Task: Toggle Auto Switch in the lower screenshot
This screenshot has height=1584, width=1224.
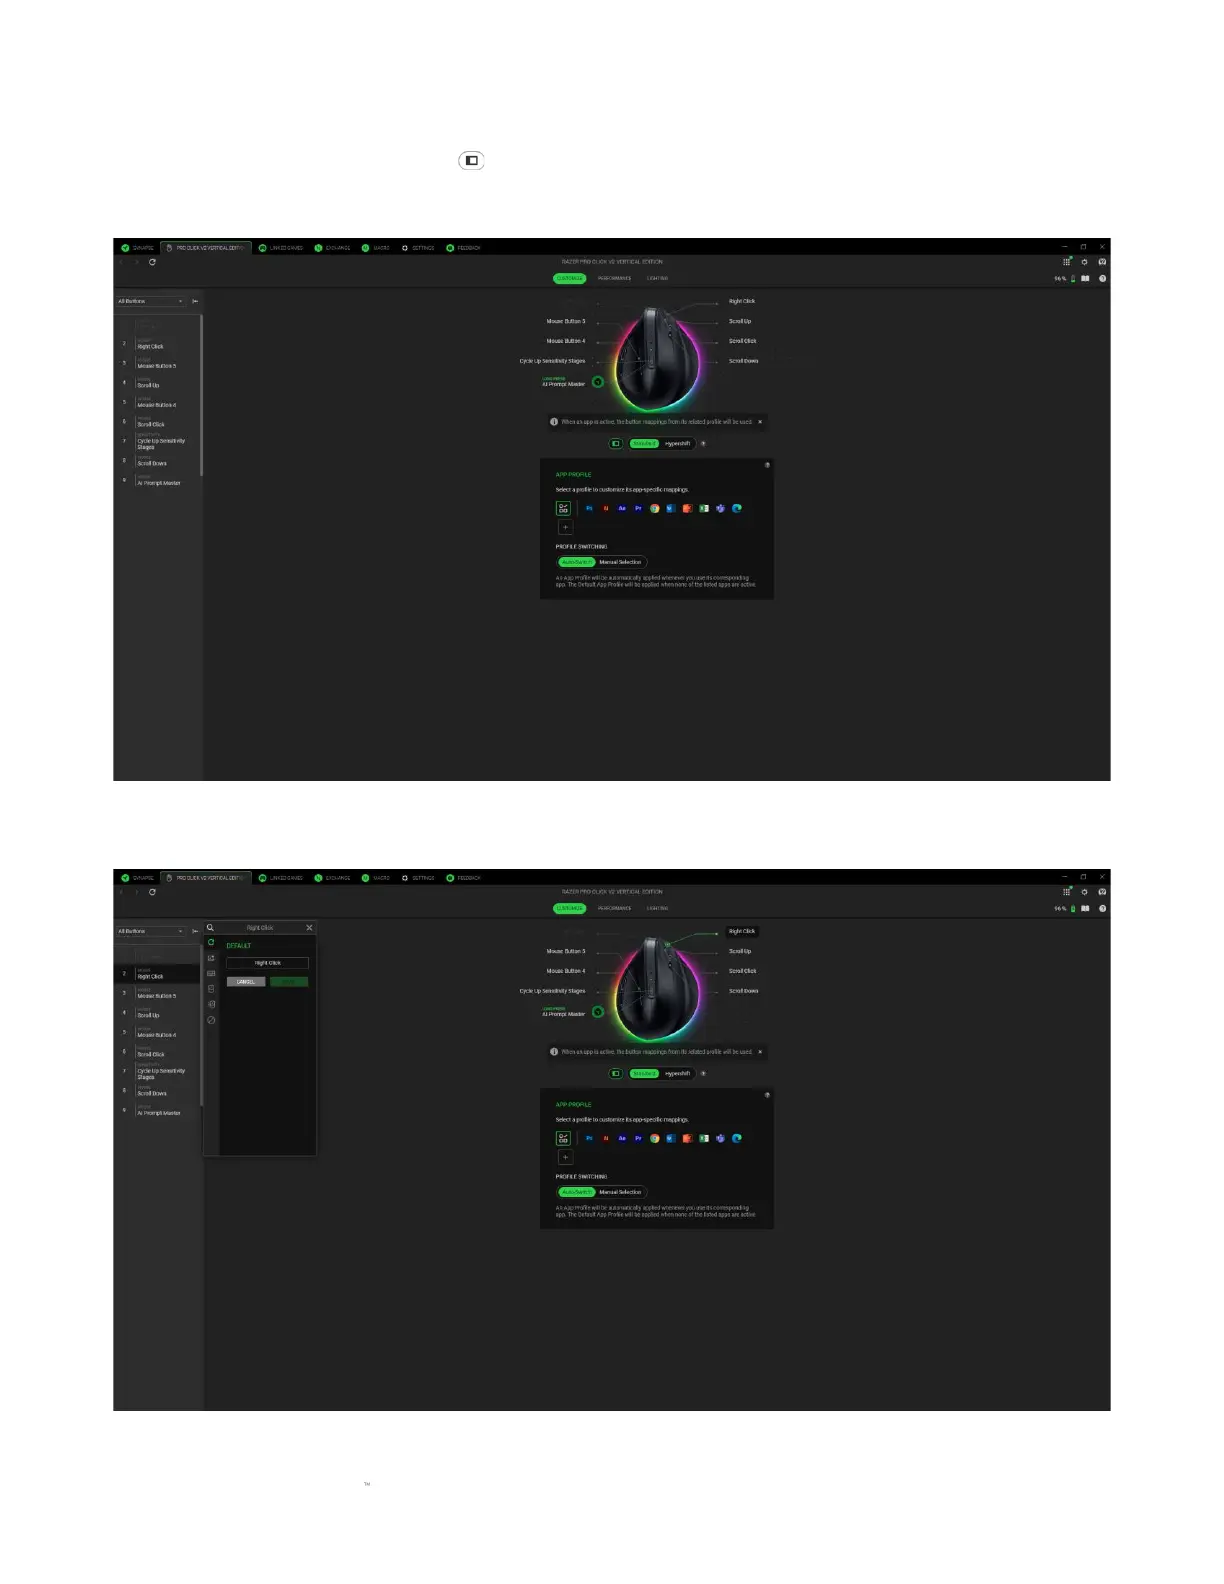Action: point(576,1192)
